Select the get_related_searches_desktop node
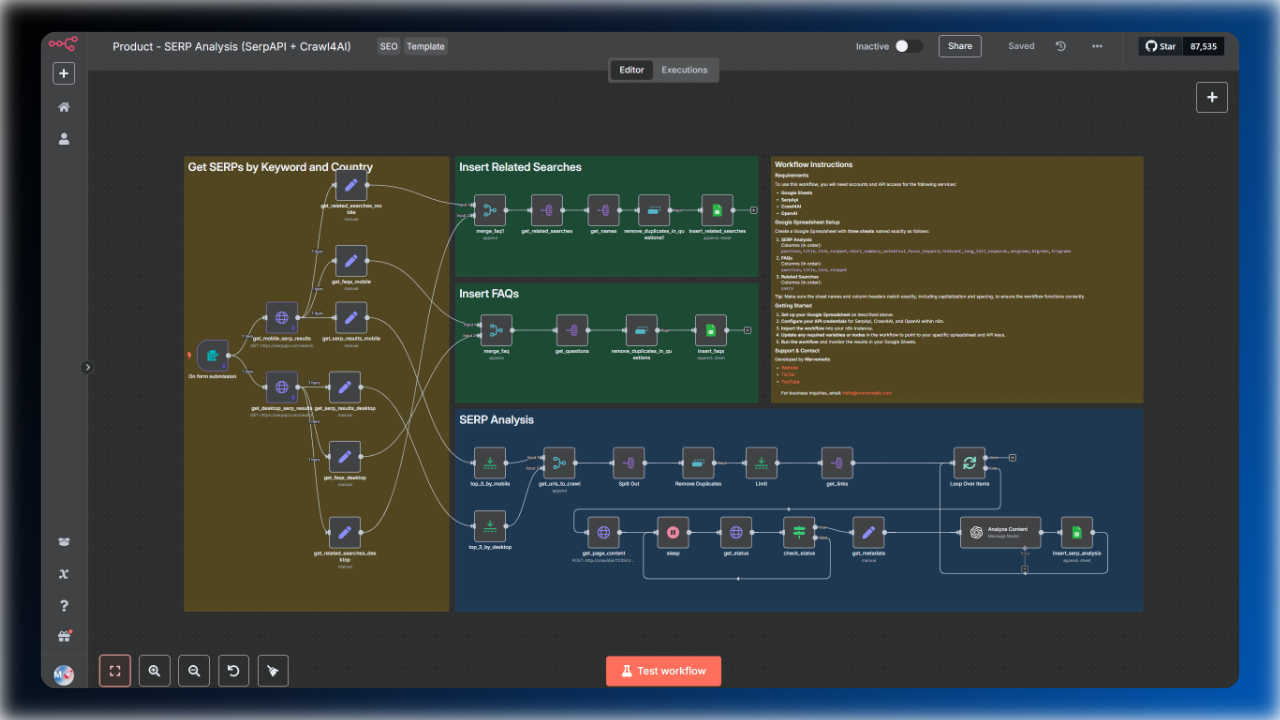The width and height of the screenshot is (1280, 720). coord(345,532)
